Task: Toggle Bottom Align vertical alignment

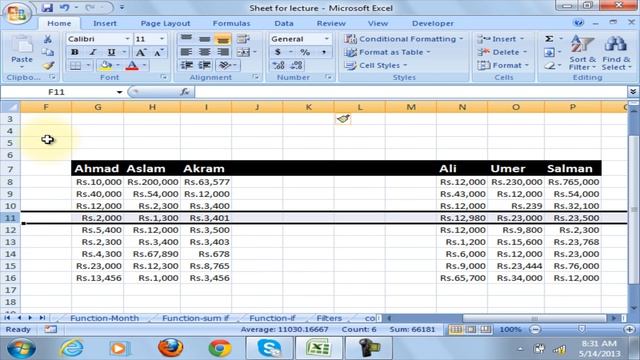Action: coord(223,39)
